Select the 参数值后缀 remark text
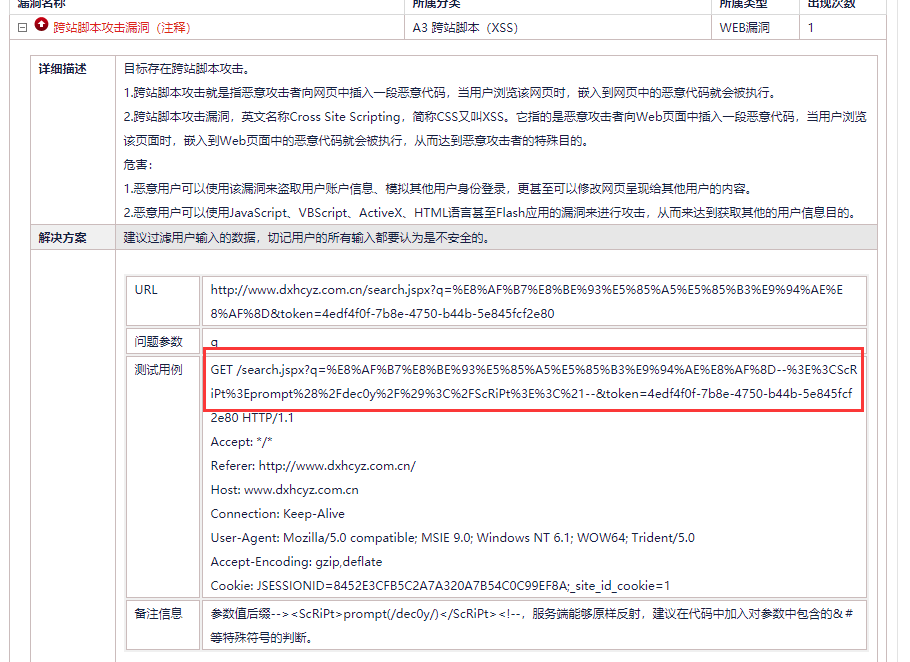Screen dimensions: 910x662 point(532,625)
